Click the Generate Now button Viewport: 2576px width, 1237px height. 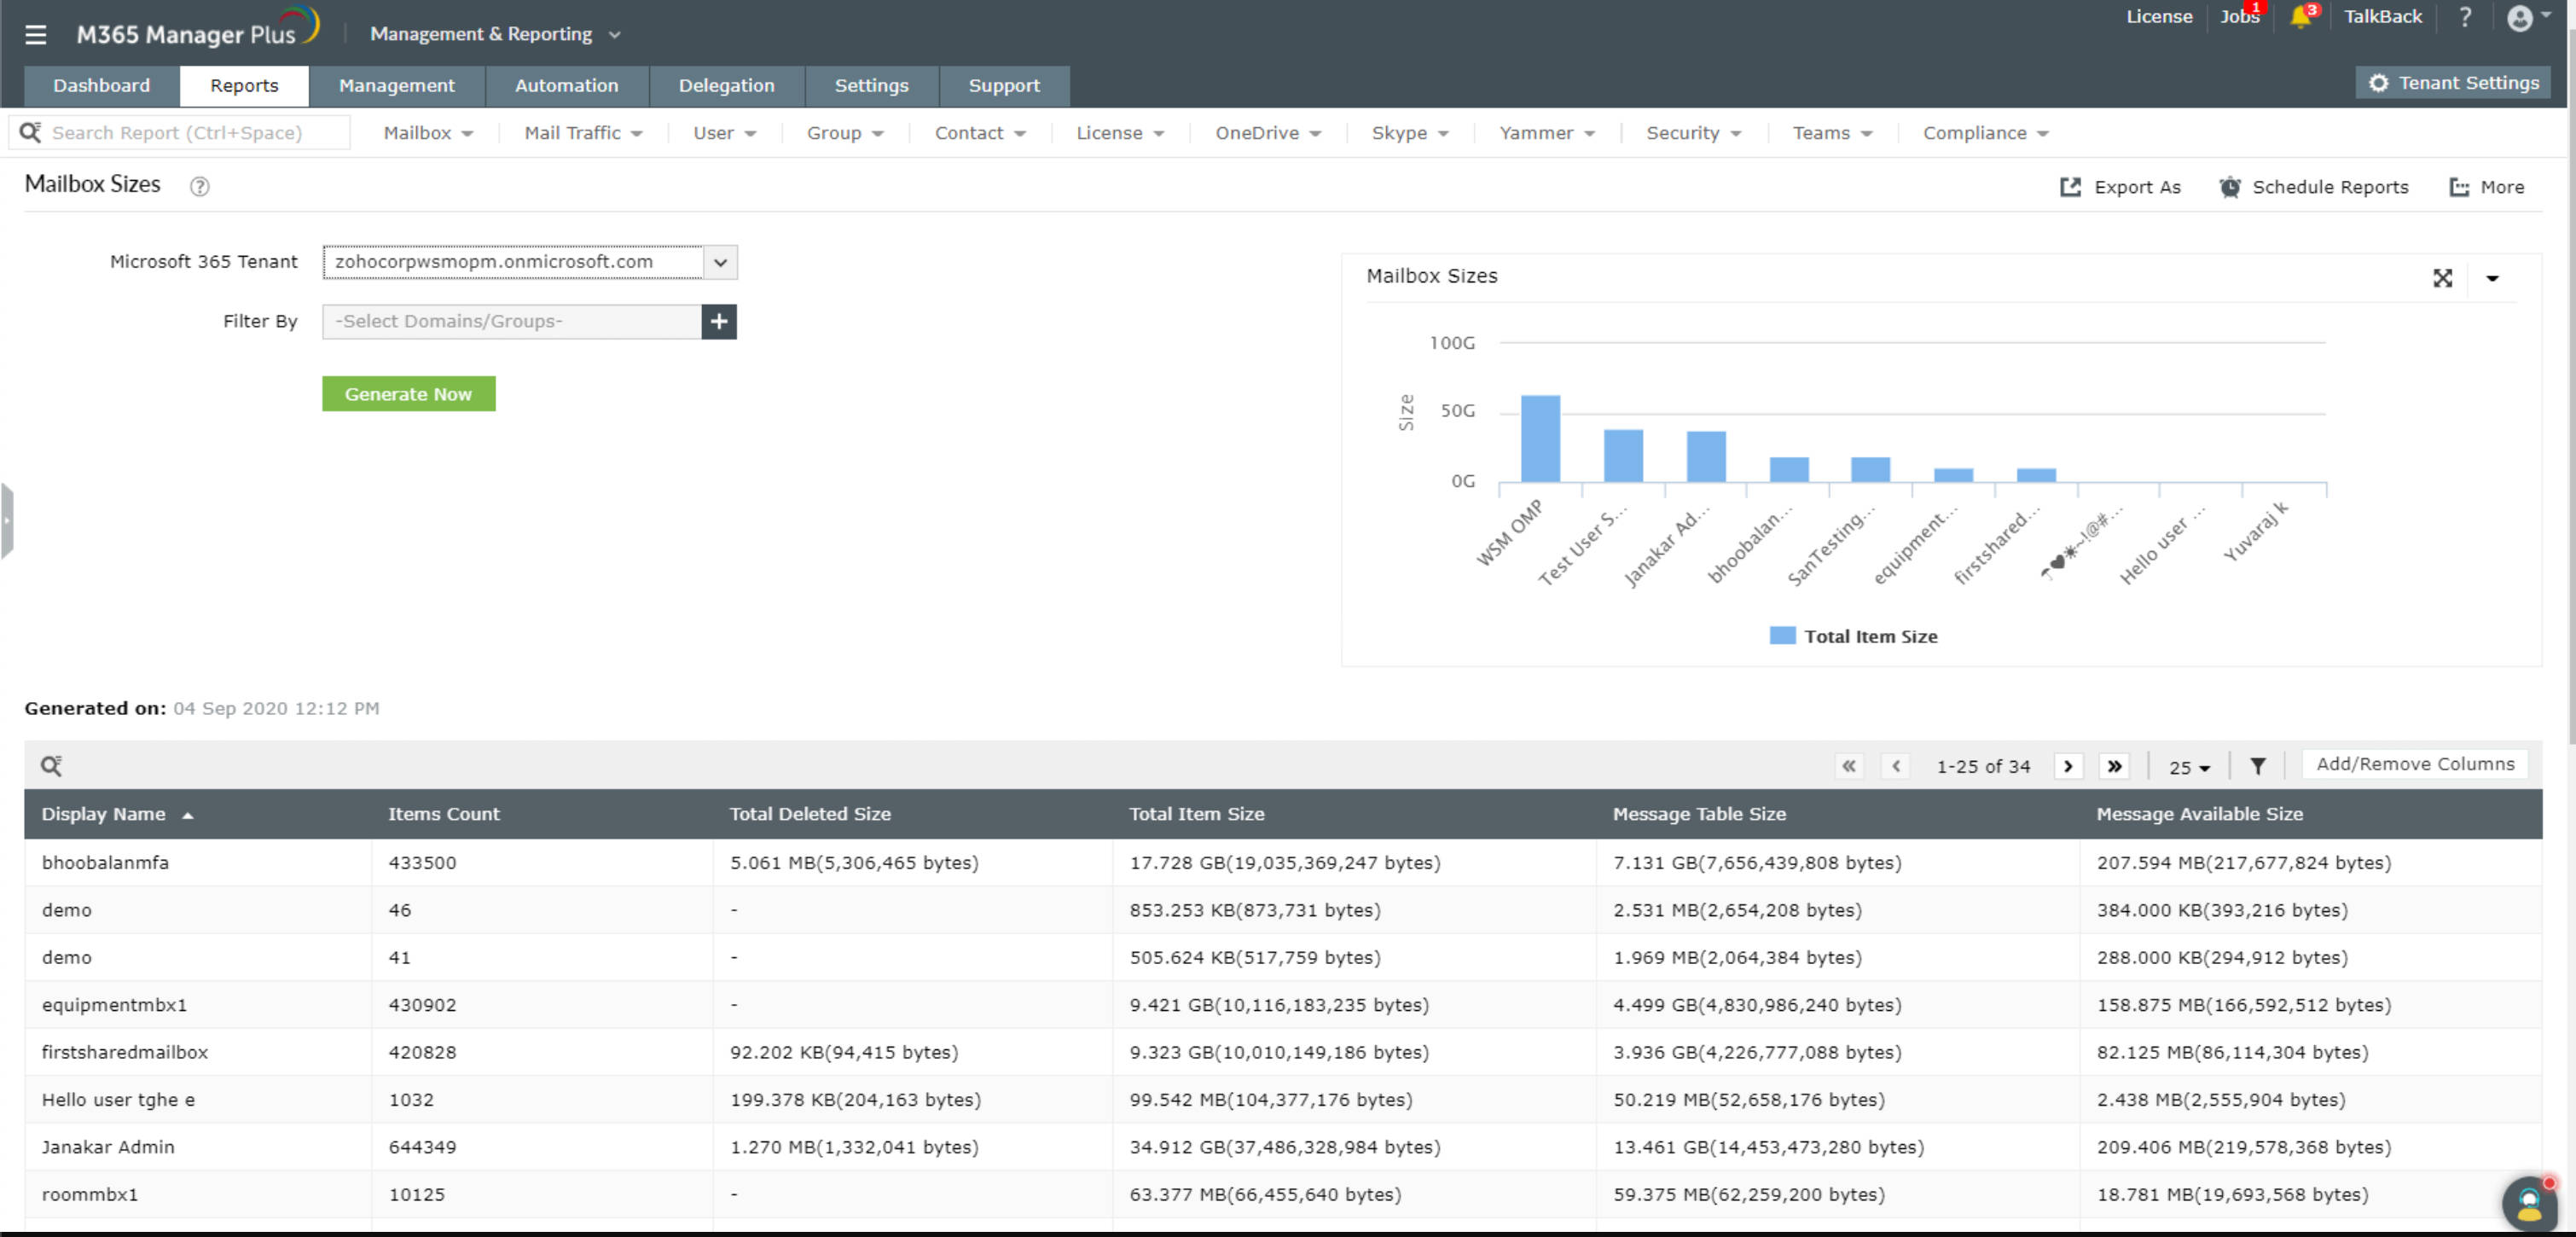[408, 394]
